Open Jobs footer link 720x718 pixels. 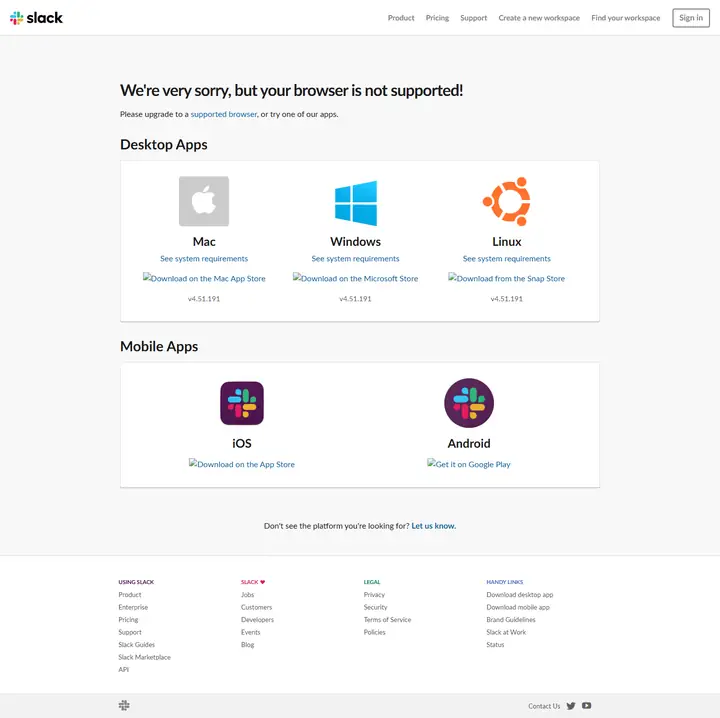pyautogui.click(x=248, y=595)
